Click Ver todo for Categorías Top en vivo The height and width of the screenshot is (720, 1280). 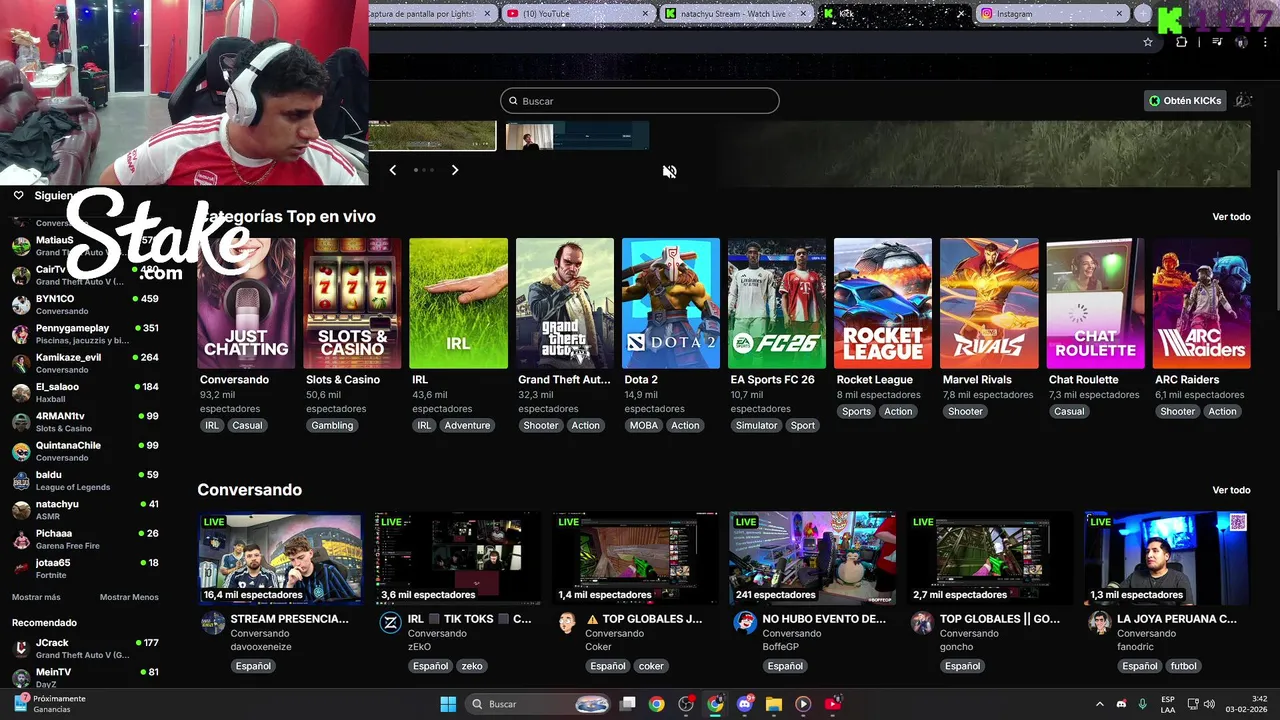tap(1231, 217)
